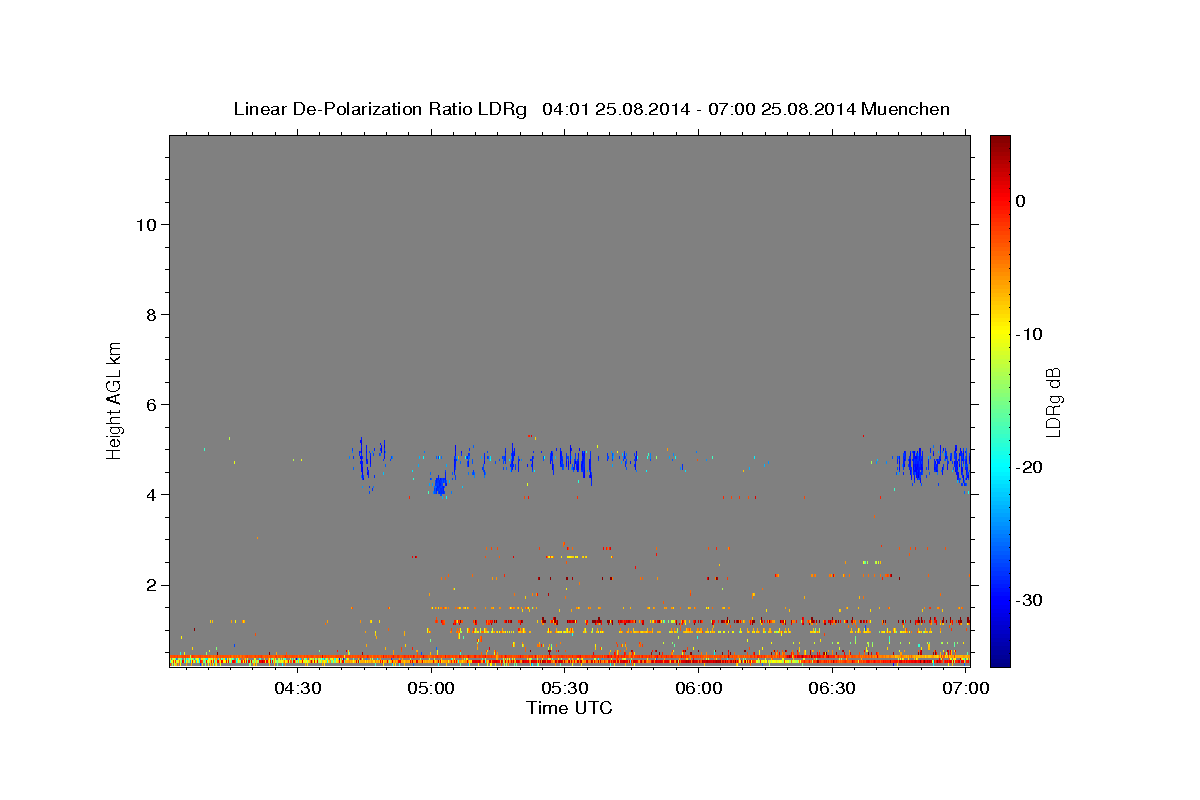Click the 04:30 time tick label
Image resolution: width=1200 pixels, height=800 pixels.
click(298, 689)
